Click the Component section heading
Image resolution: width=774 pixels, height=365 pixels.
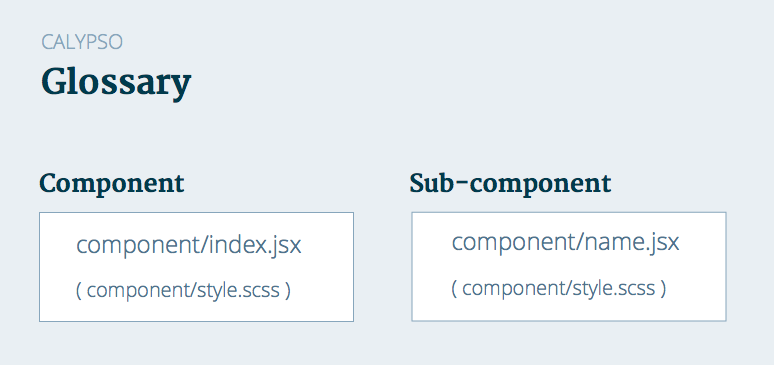click(112, 183)
